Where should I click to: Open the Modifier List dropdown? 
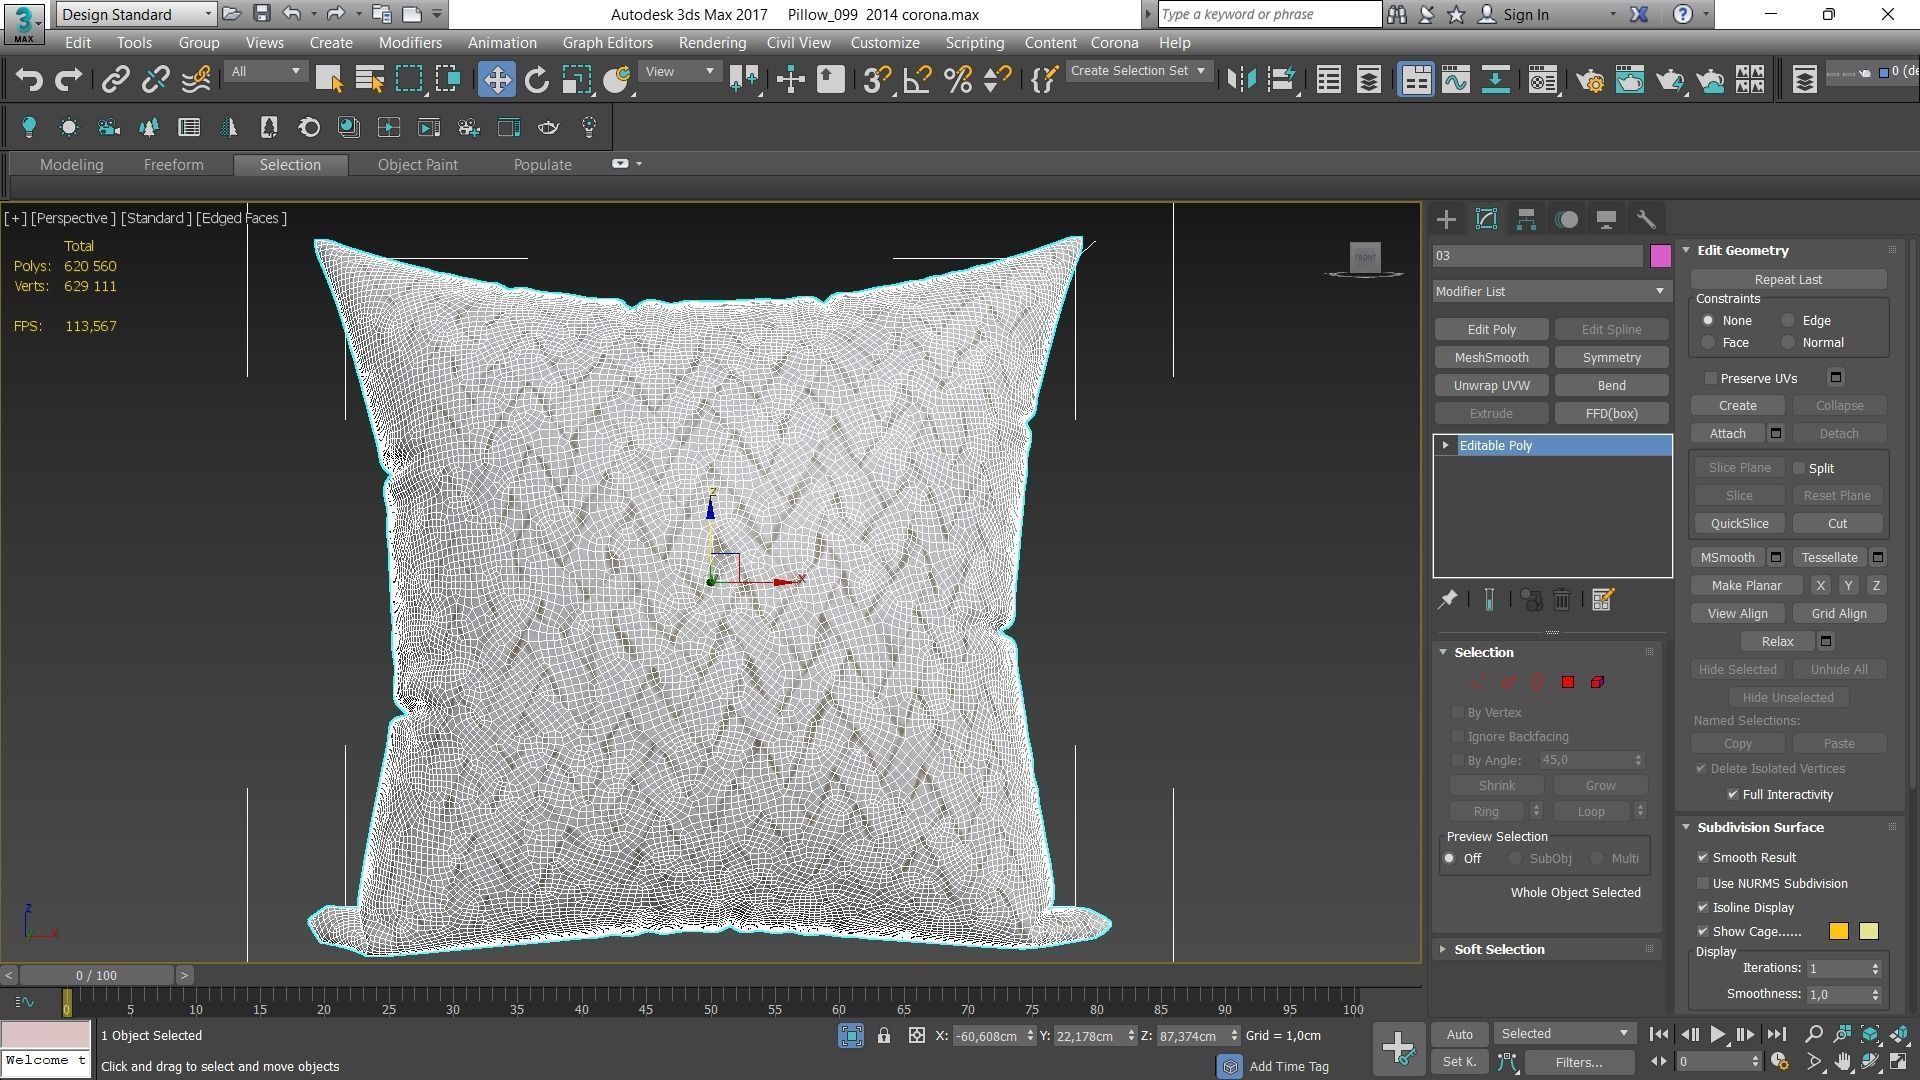click(x=1551, y=291)
